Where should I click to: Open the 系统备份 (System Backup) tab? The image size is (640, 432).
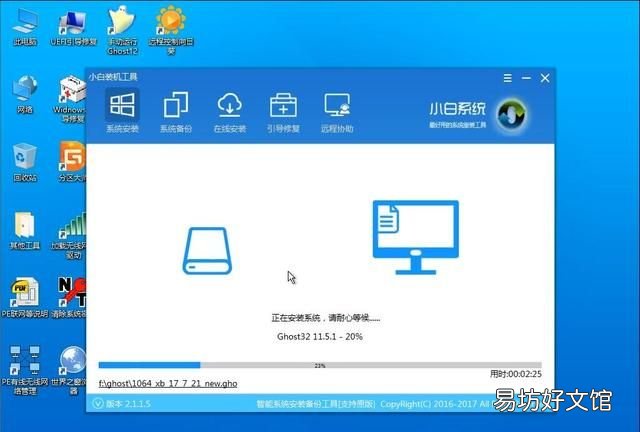[x=176, y=112]
